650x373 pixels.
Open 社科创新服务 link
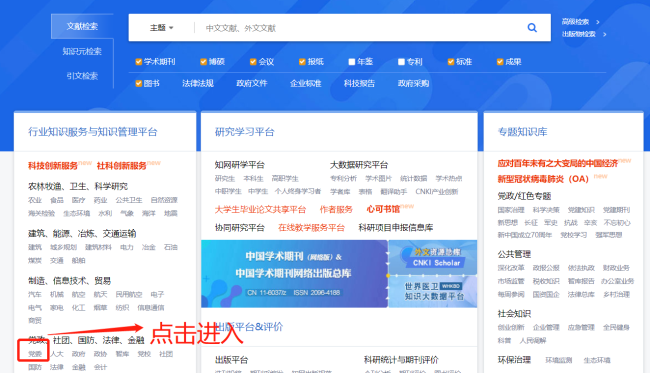click(121, 166)
